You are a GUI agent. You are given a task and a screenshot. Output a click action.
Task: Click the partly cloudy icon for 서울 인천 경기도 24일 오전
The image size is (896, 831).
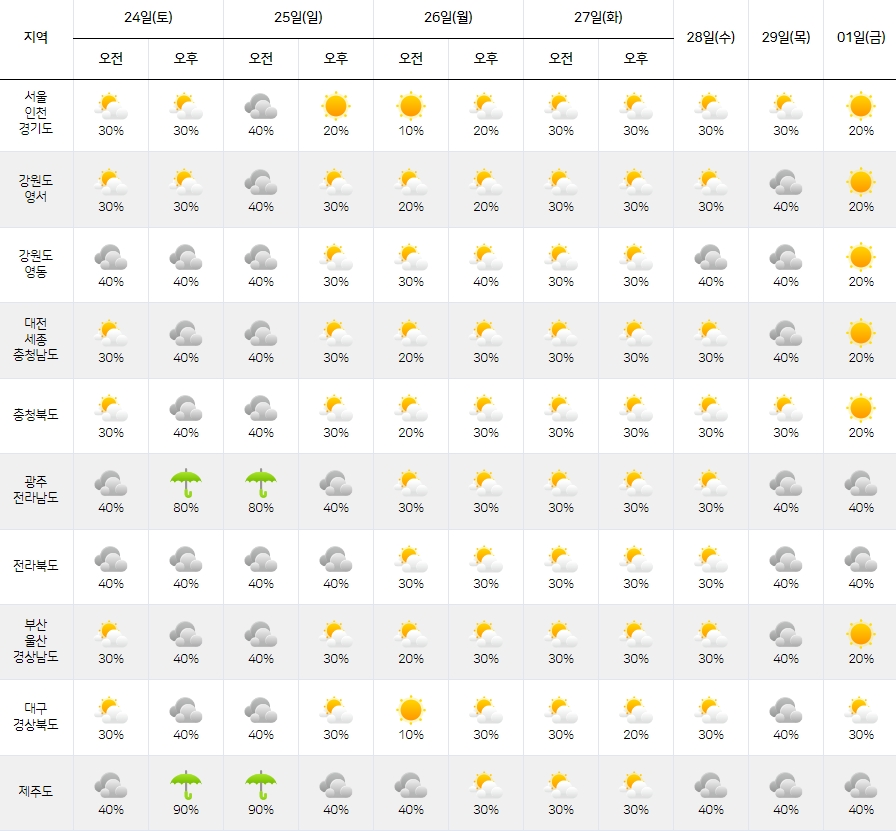(x=111, y=106)
